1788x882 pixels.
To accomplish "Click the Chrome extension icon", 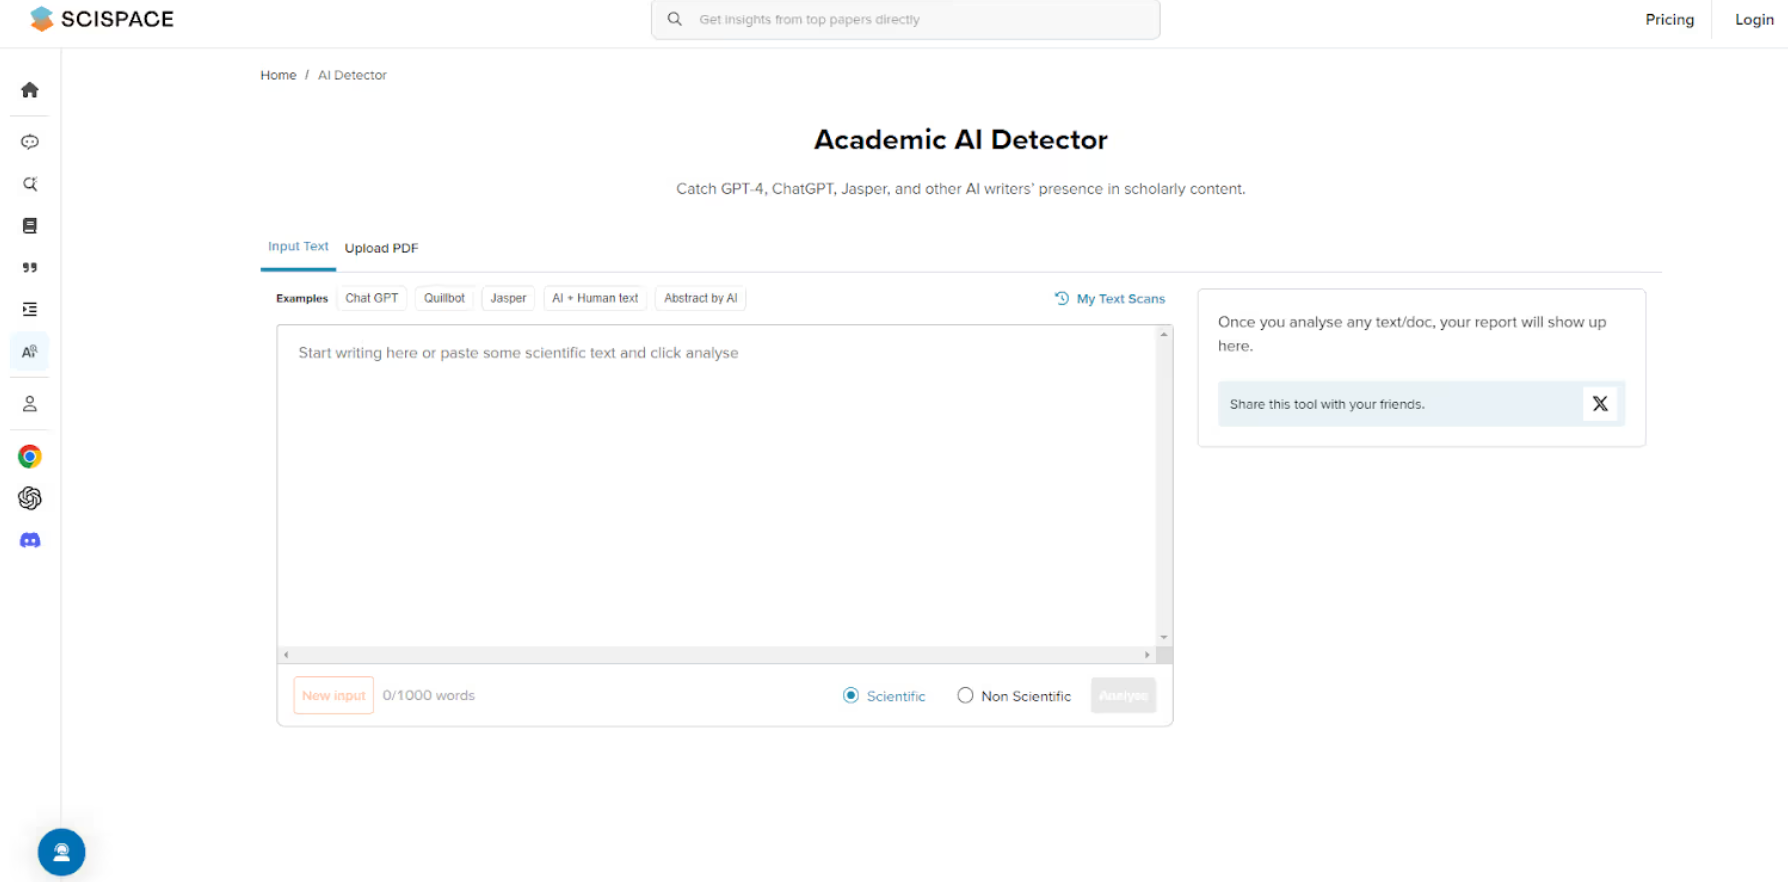I will coord(30,457).
